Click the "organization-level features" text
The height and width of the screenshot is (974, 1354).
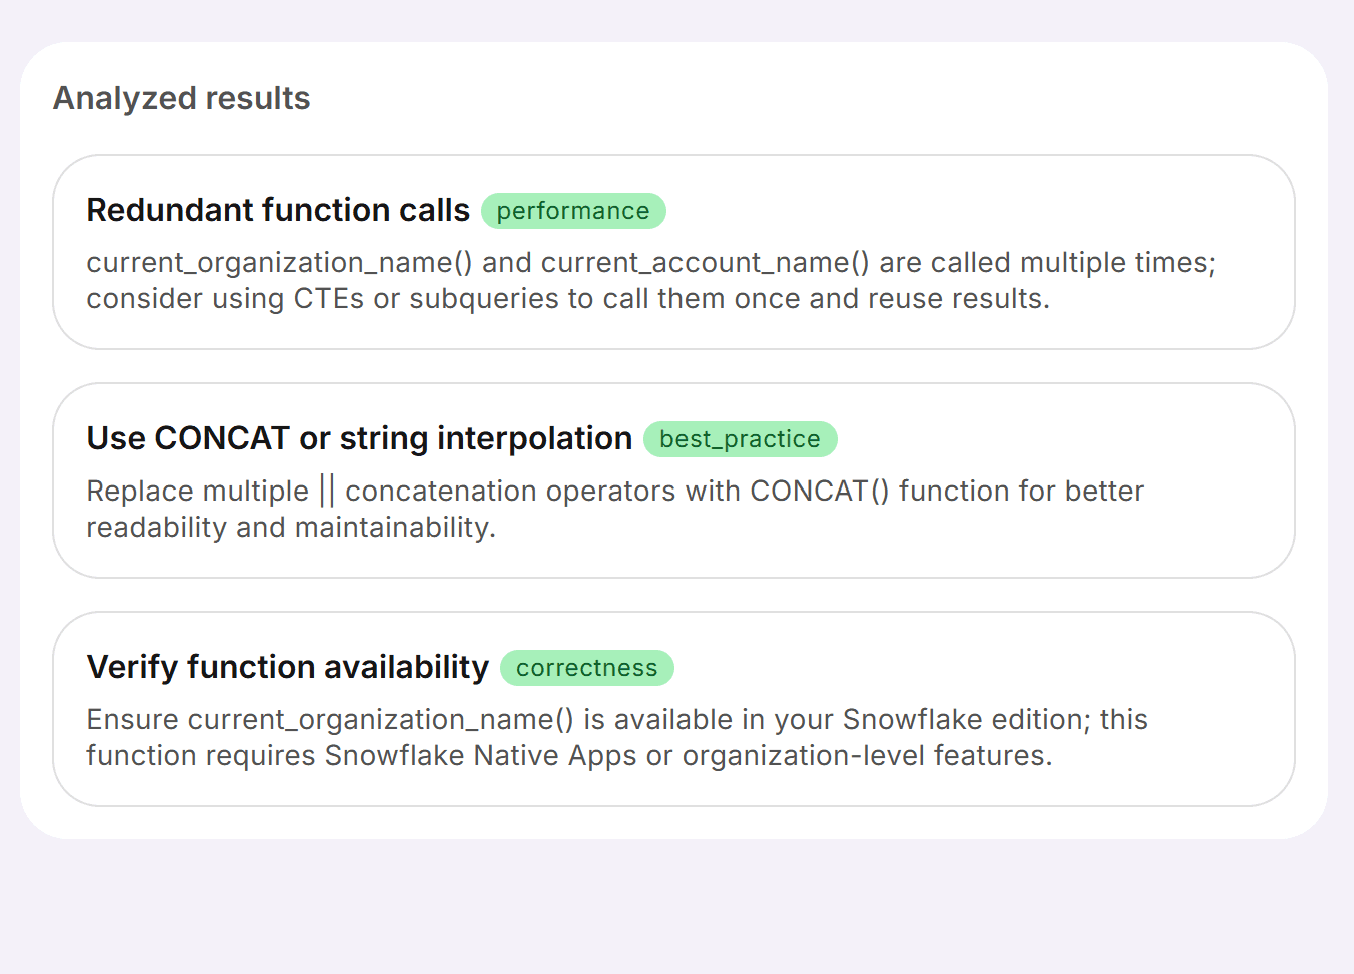point(866,755)
